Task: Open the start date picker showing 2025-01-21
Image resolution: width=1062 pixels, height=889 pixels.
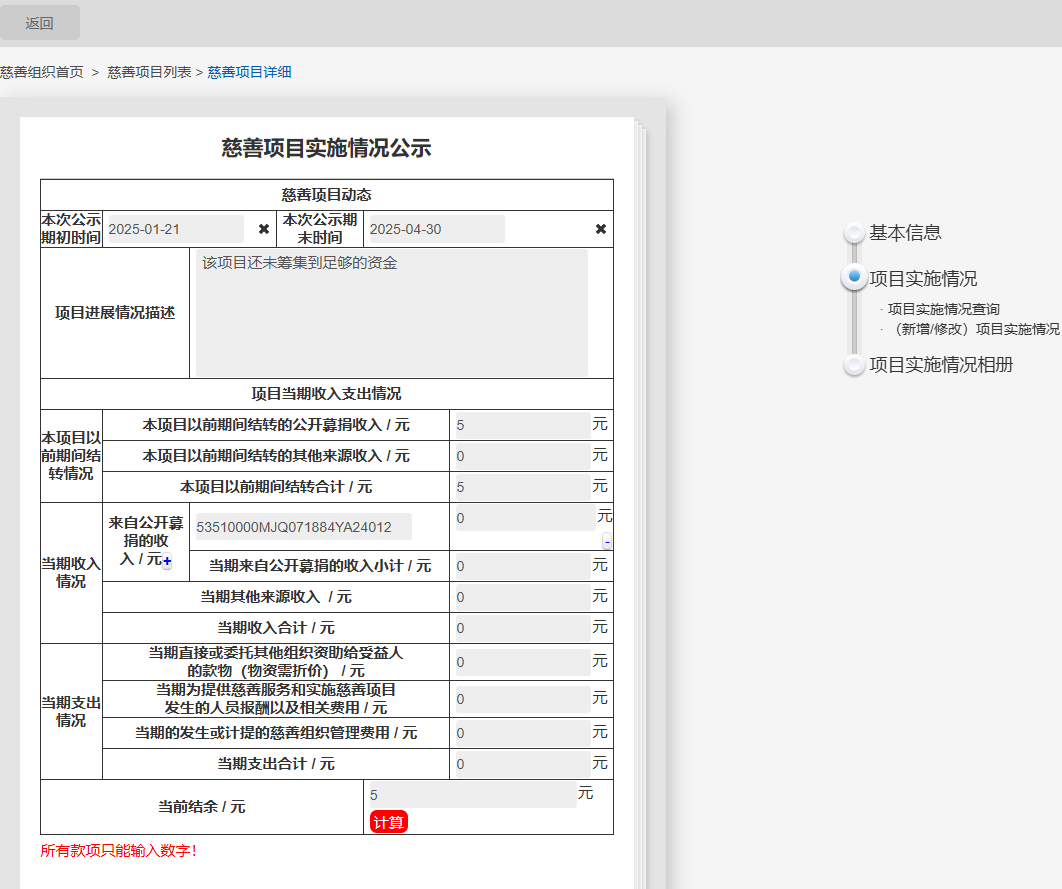Action: click(174, 229)
